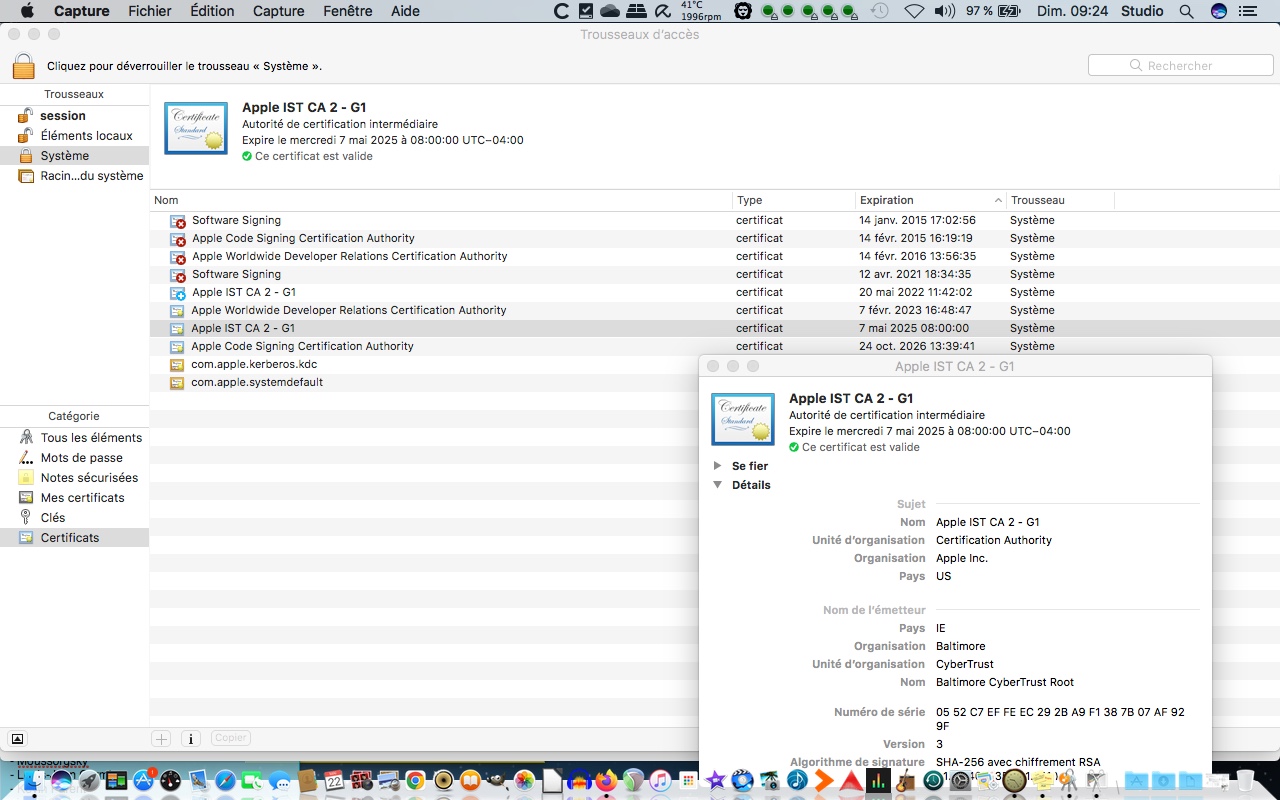
Task: Click the info "i" button in bottom bar
Action: tap(191, 738)
